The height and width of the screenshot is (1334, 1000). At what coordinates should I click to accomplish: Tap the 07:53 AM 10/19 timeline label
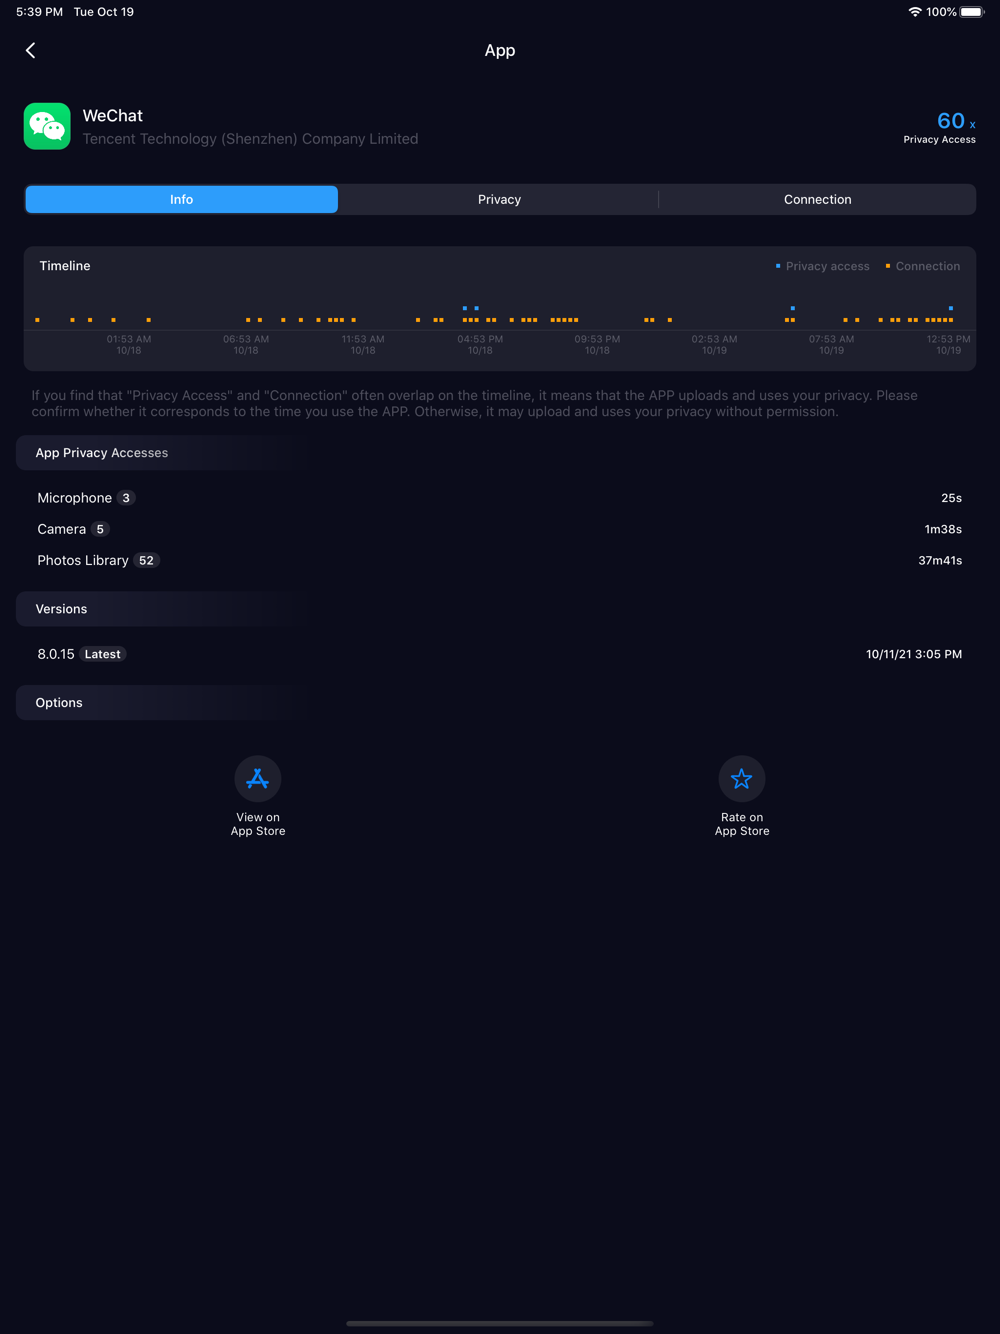click(x=831, y=345)
